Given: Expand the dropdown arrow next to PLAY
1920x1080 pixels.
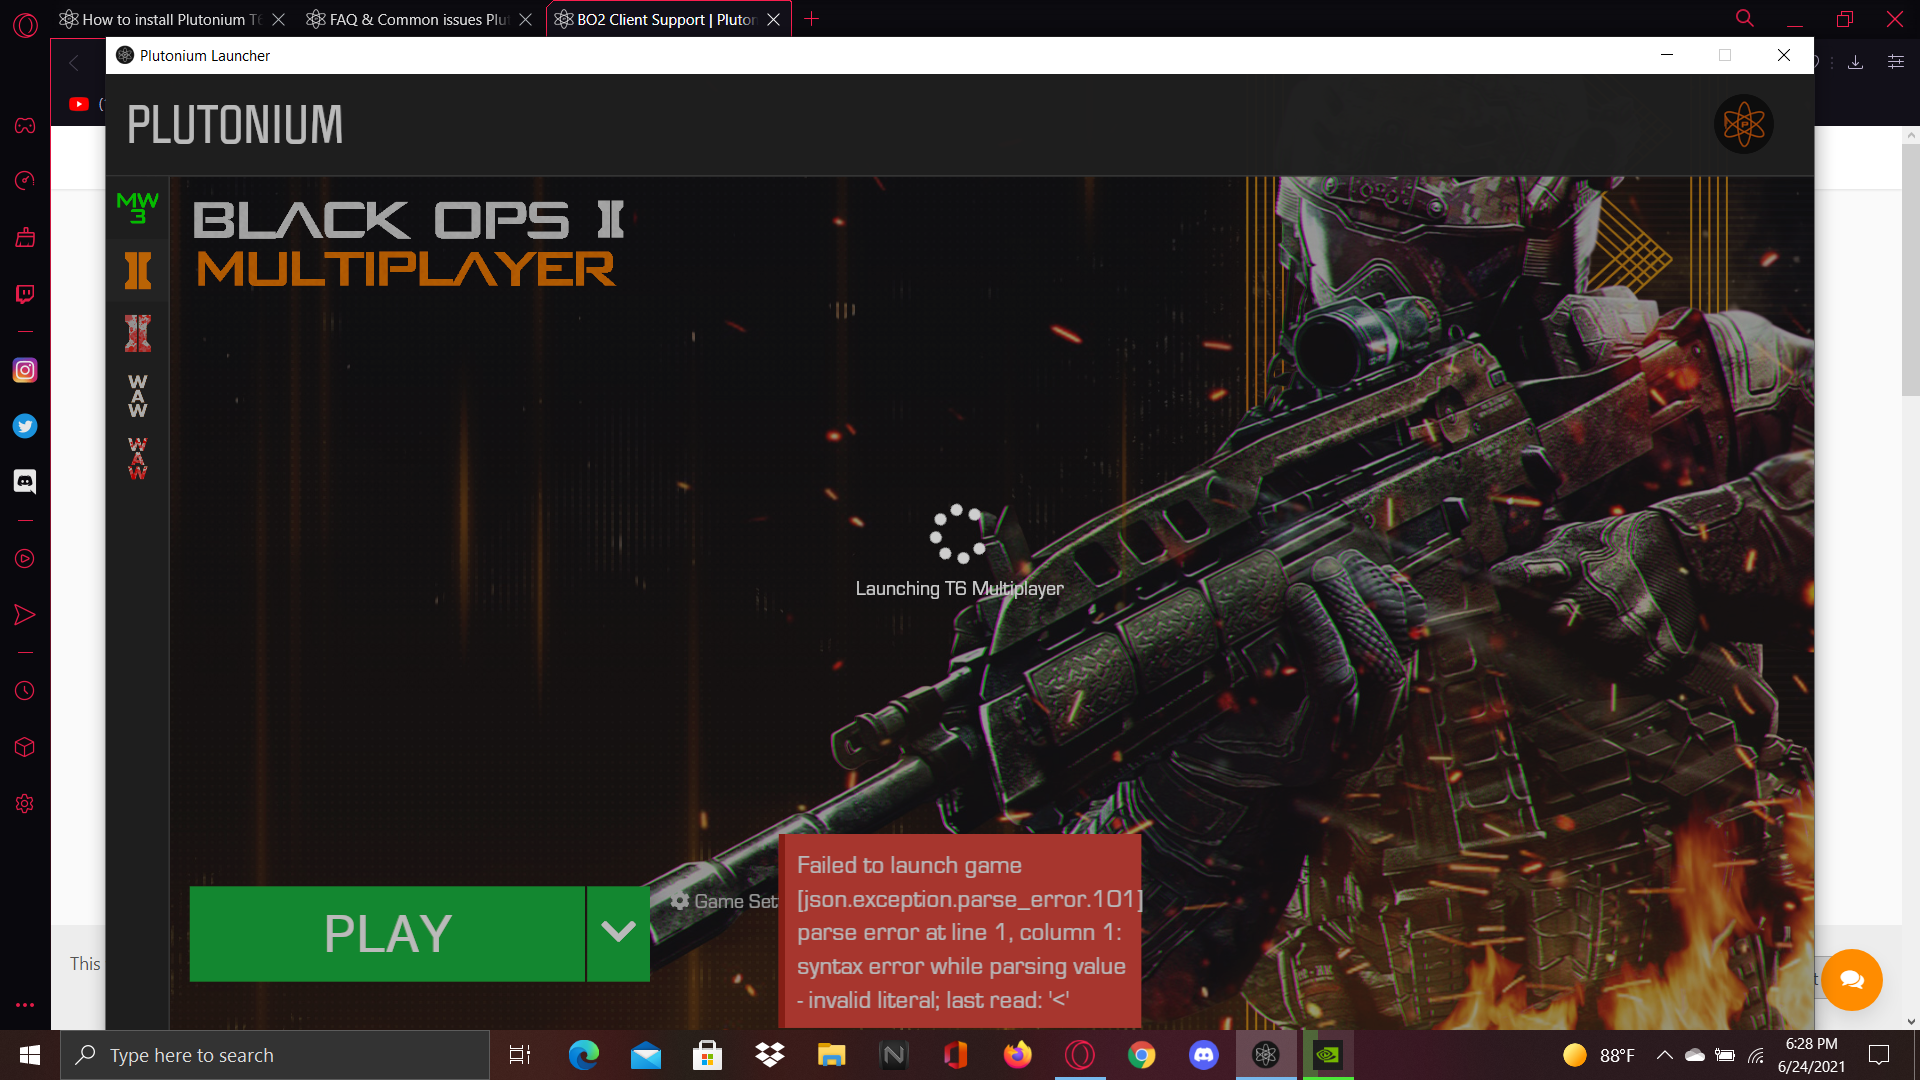Looking at the screenshot, I should coord(618,934).
